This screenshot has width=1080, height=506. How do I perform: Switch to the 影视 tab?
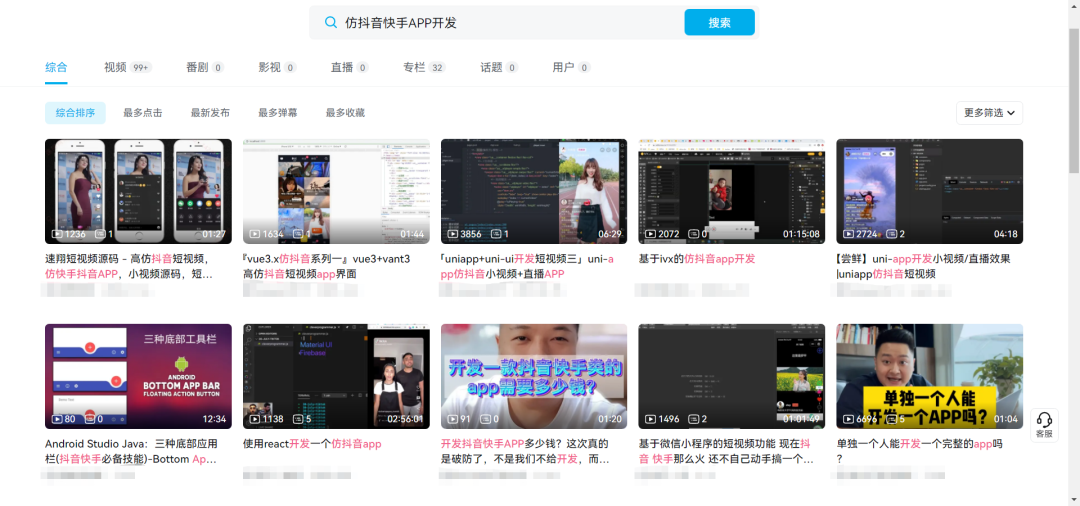click(x=277, y=67)
